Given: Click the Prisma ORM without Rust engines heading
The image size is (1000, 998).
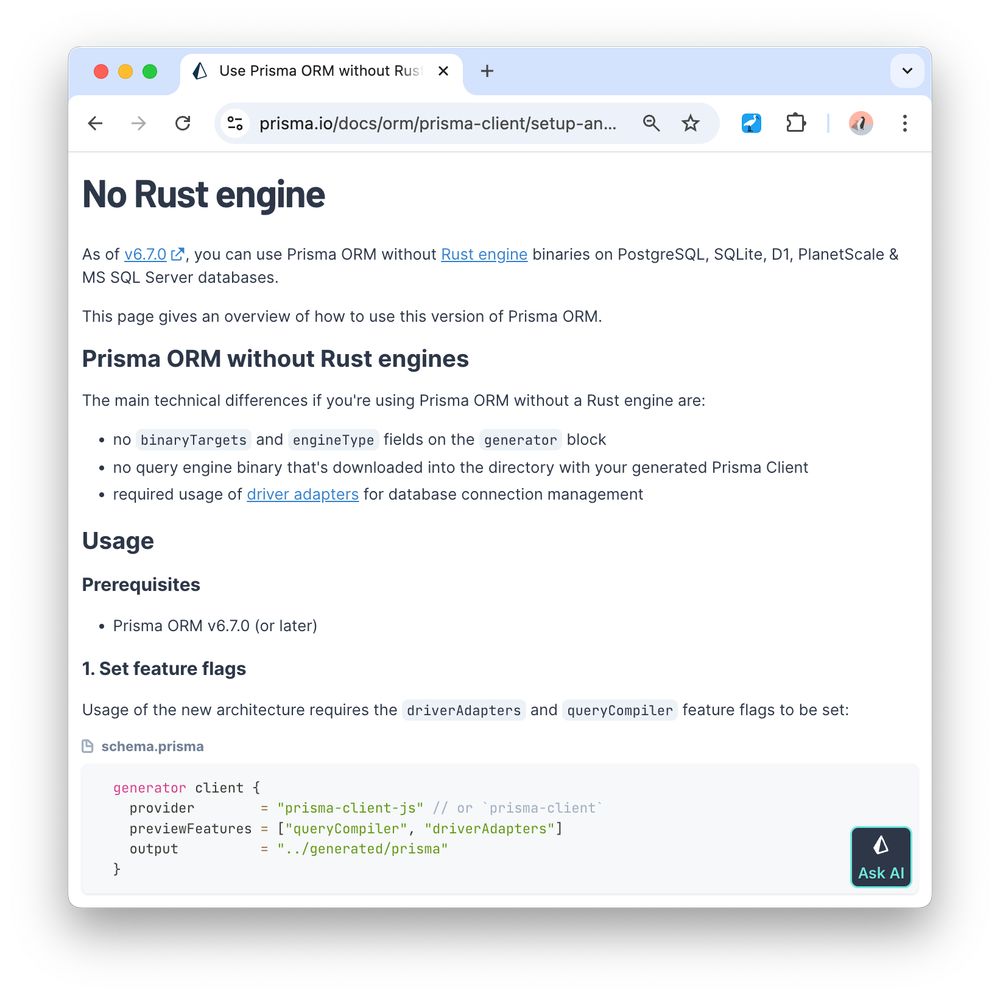Looking at the screenshot, I should [x=276, y=359].
